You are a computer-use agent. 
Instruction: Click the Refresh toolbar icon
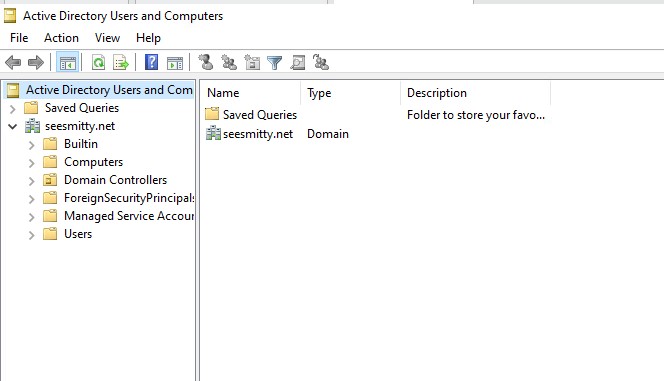coord(98,63)
